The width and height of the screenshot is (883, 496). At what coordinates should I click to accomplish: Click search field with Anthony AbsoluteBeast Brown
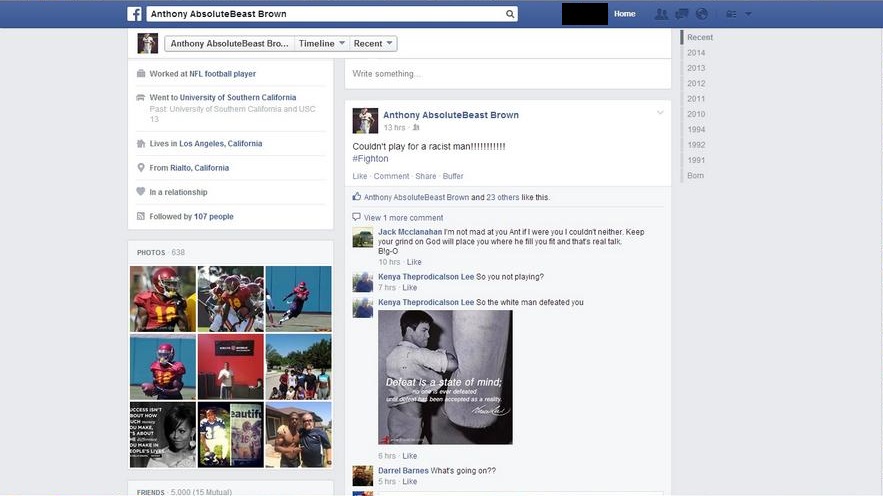click(x=332, y=14)
